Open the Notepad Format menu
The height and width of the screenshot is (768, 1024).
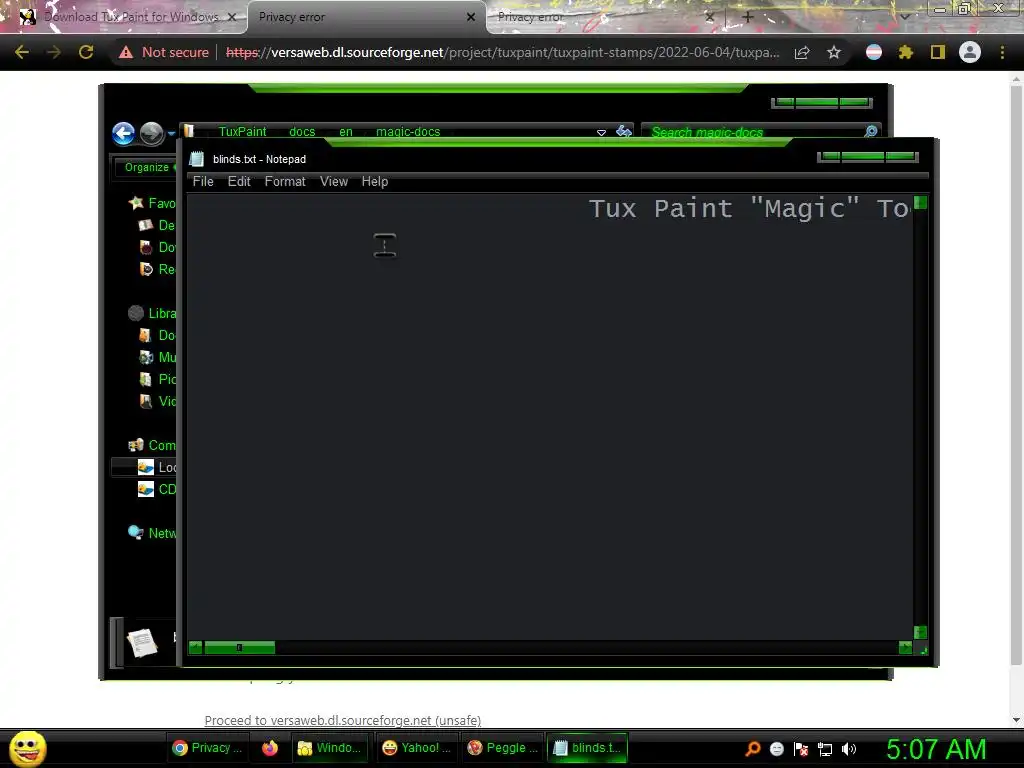coord(285,182)
